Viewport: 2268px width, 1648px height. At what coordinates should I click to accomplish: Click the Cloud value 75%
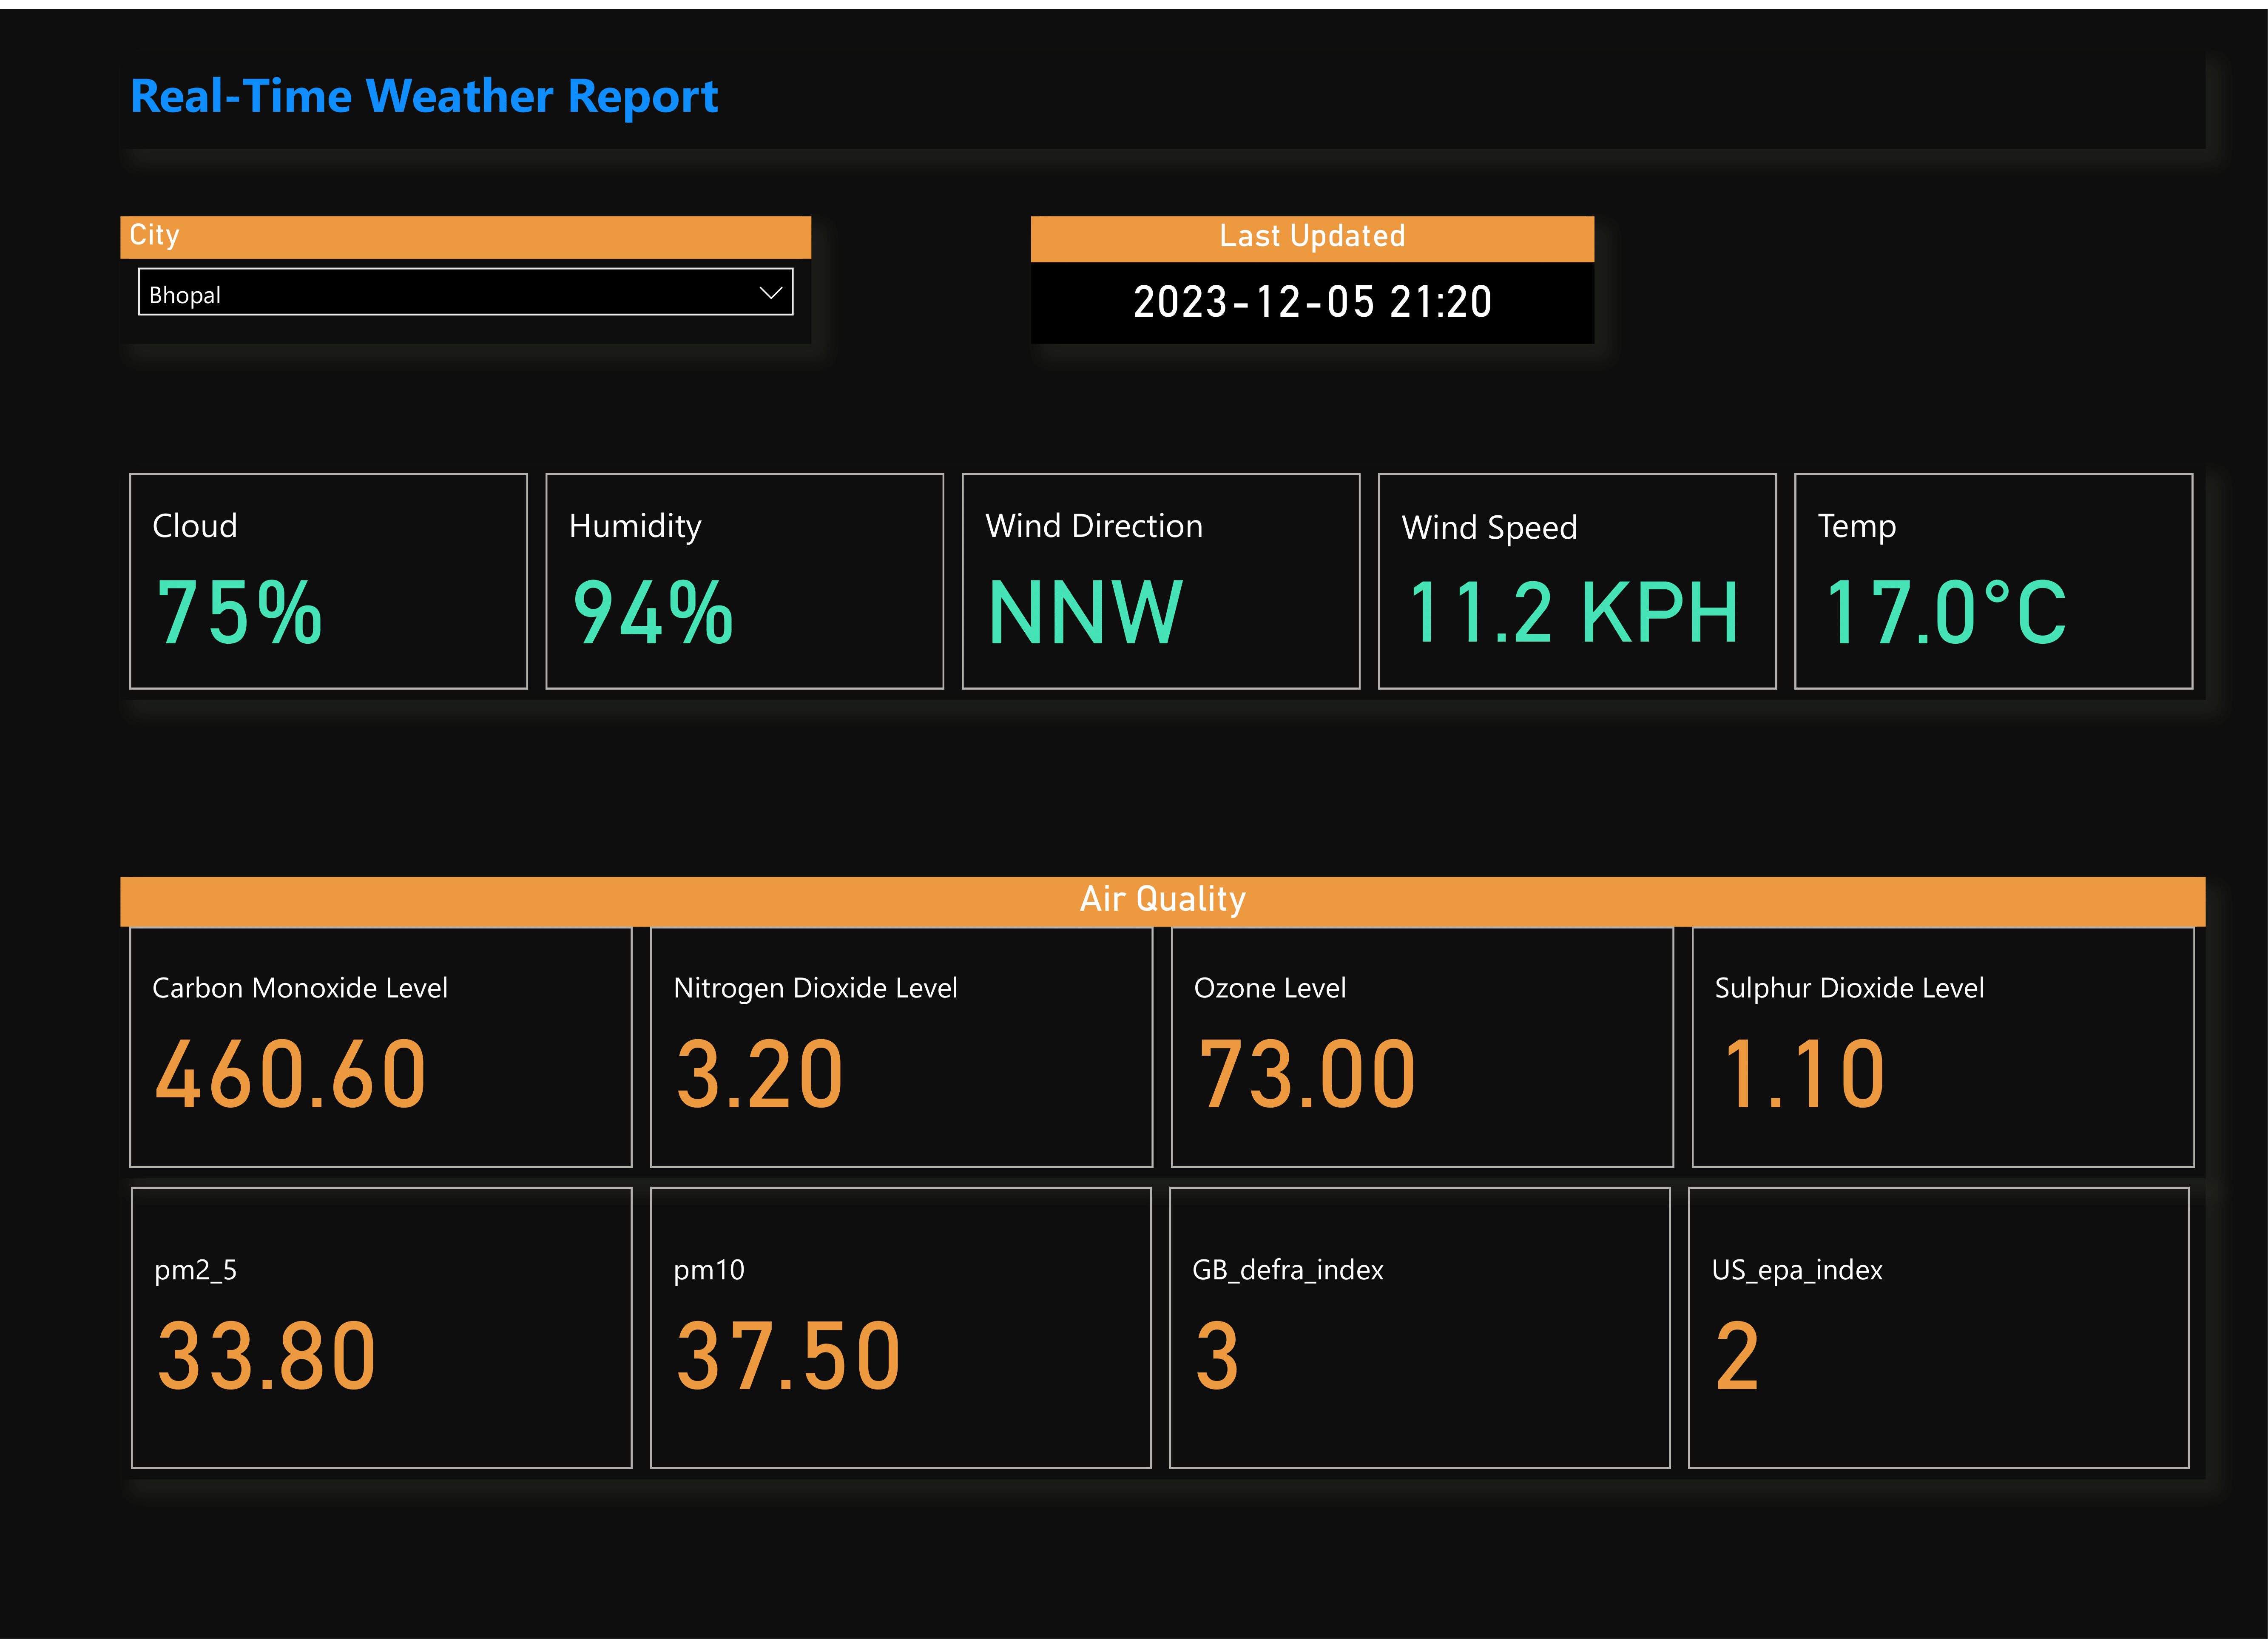(239, 612)
